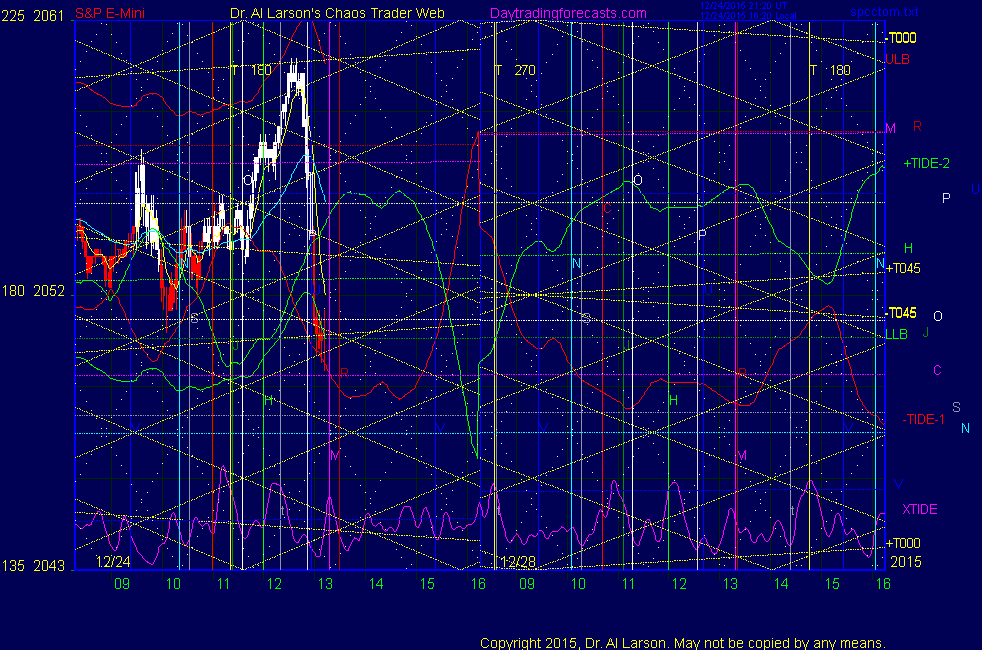This screenshot has height=650, width=982.
Task: Click the "12/24/2015 21:20 UT" timestamp
Action: tap(743, 6)
